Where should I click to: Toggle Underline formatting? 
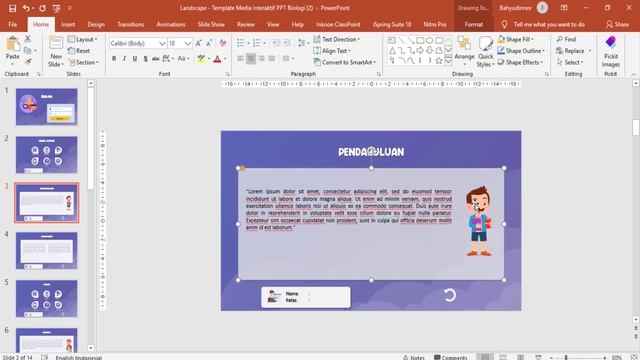[x=135, y=59]
